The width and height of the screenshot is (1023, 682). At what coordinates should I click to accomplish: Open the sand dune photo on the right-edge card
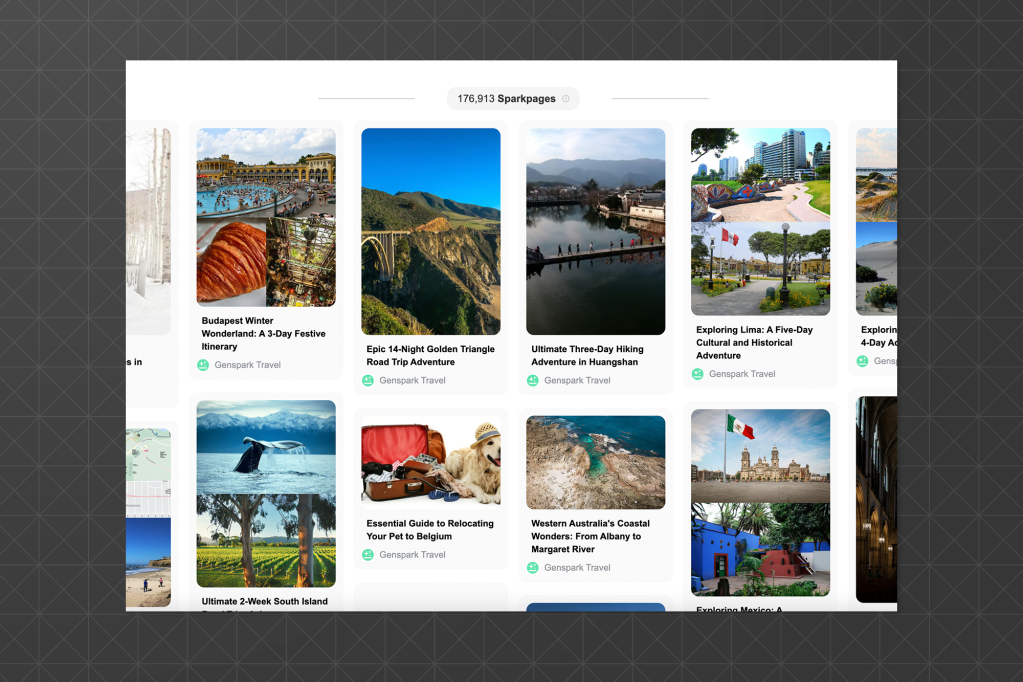(876, 269)
